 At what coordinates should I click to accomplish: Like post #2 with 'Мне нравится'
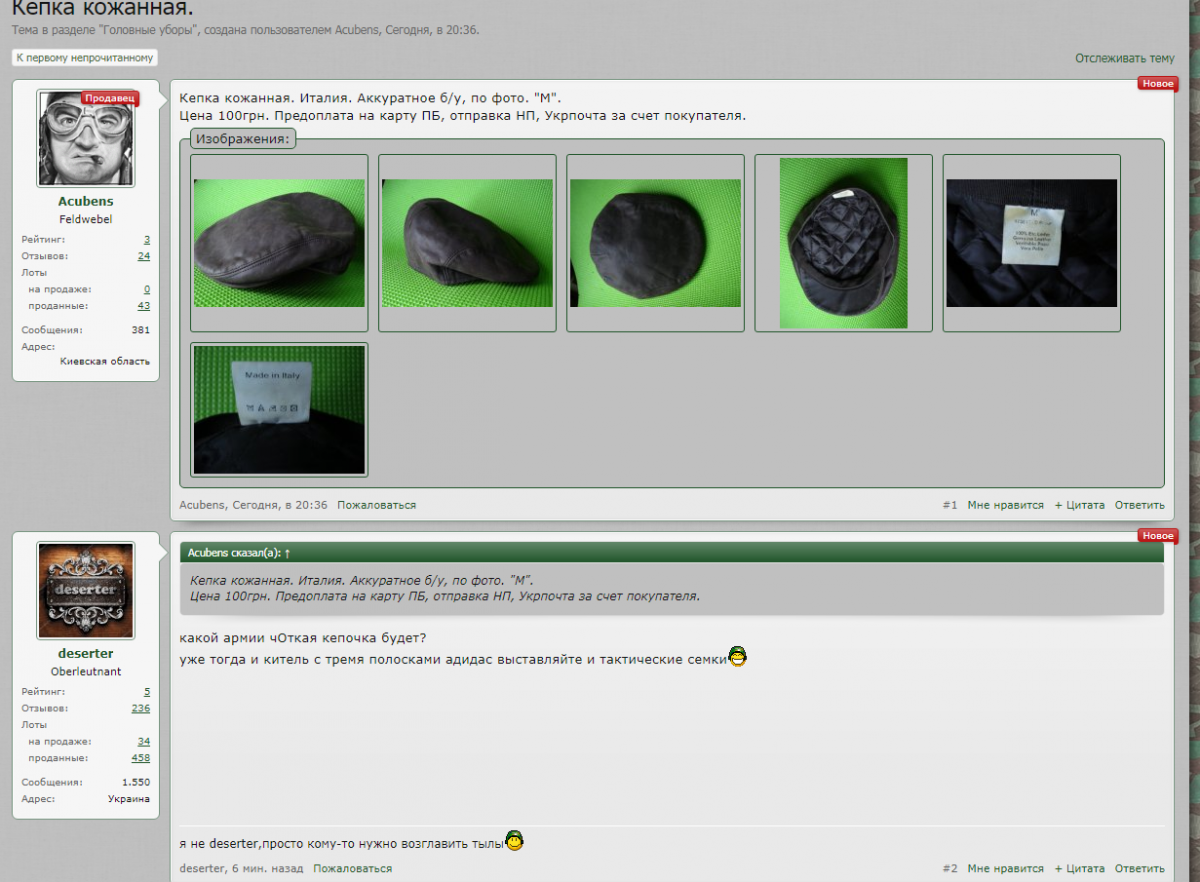(1005, 869)
